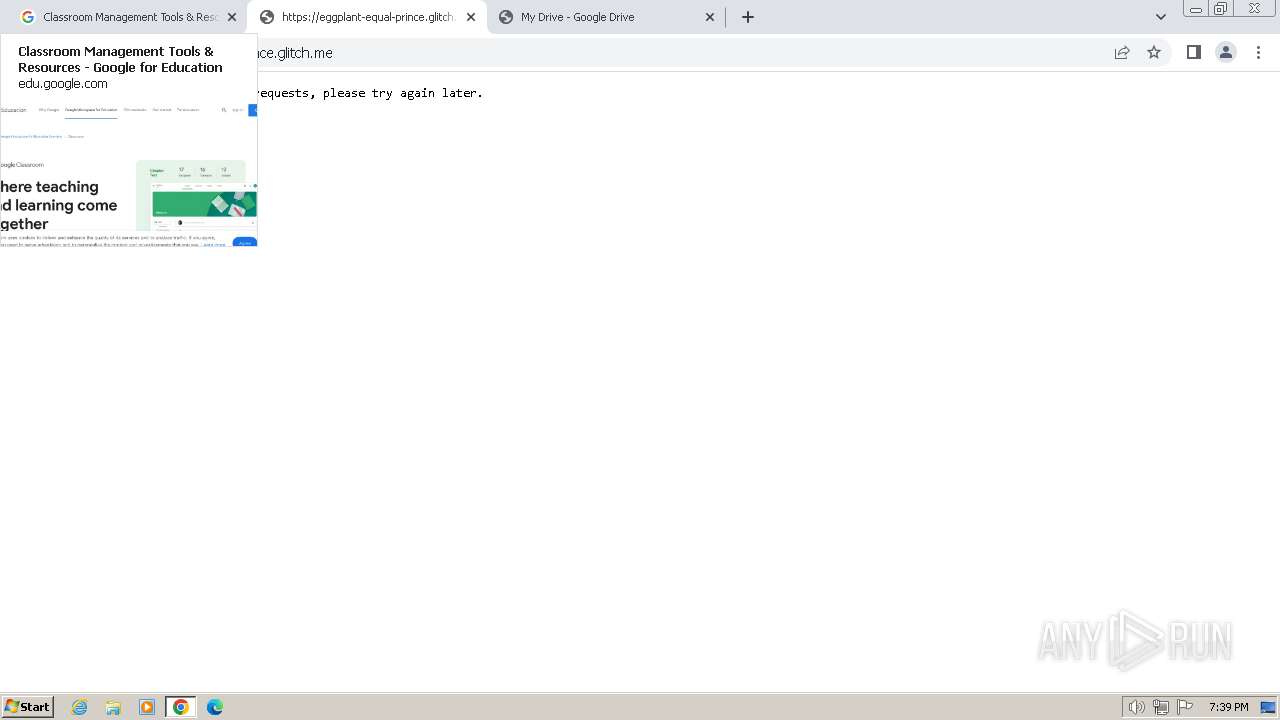Select the Chrome taskbar button
The image size is (1280, 720).
[181, 707]
